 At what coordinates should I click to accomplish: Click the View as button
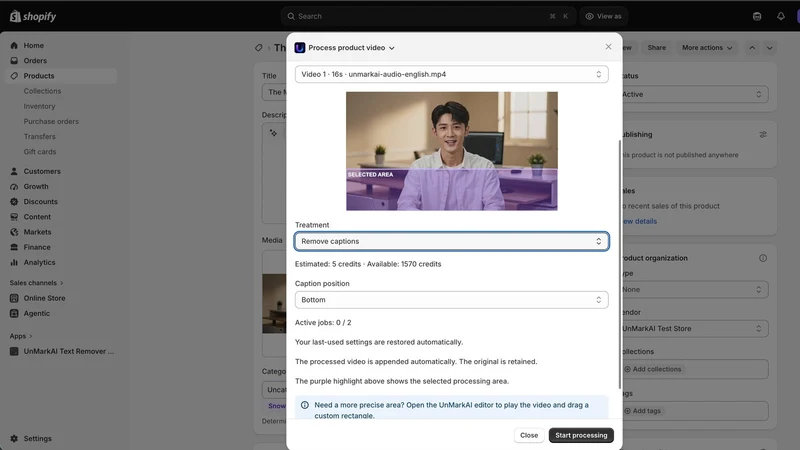[604, 16]
